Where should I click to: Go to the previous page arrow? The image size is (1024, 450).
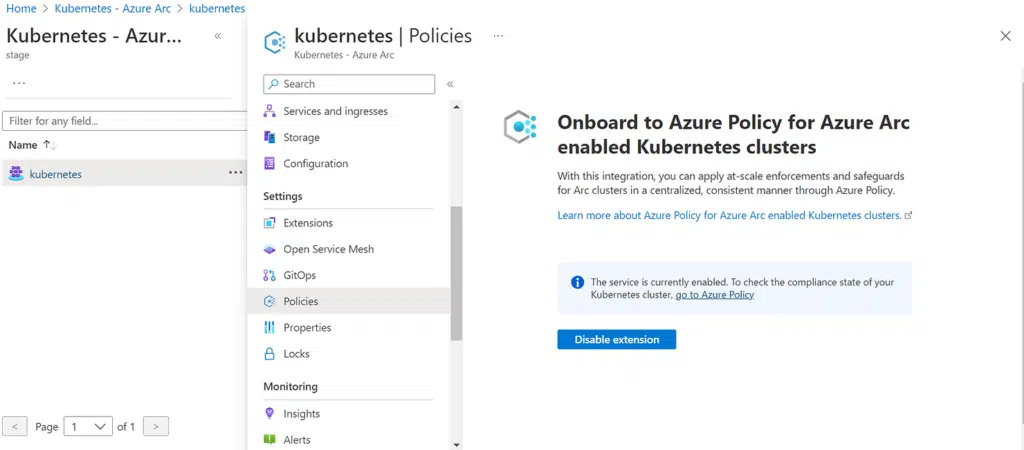click(15, 426)
